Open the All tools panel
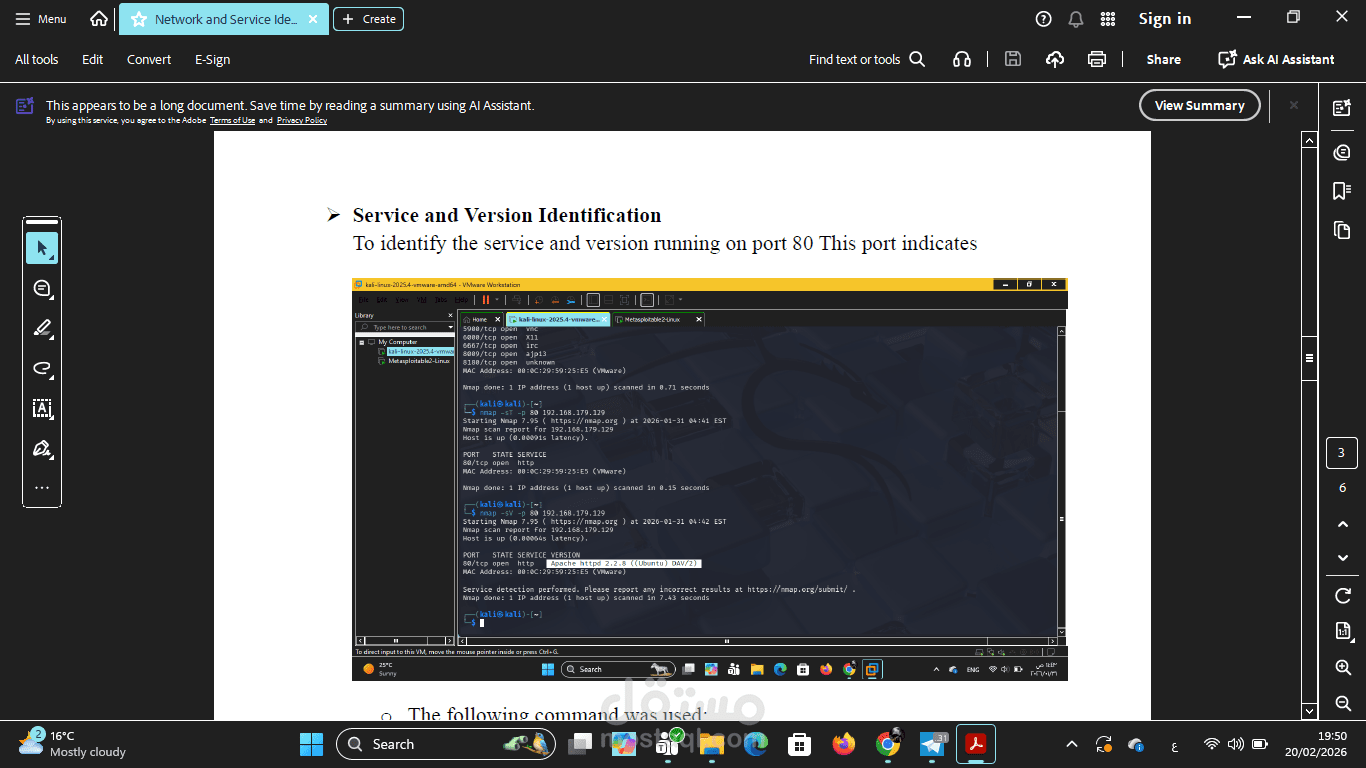Screen dimensions: 1366x768 [x=37, y=59]
